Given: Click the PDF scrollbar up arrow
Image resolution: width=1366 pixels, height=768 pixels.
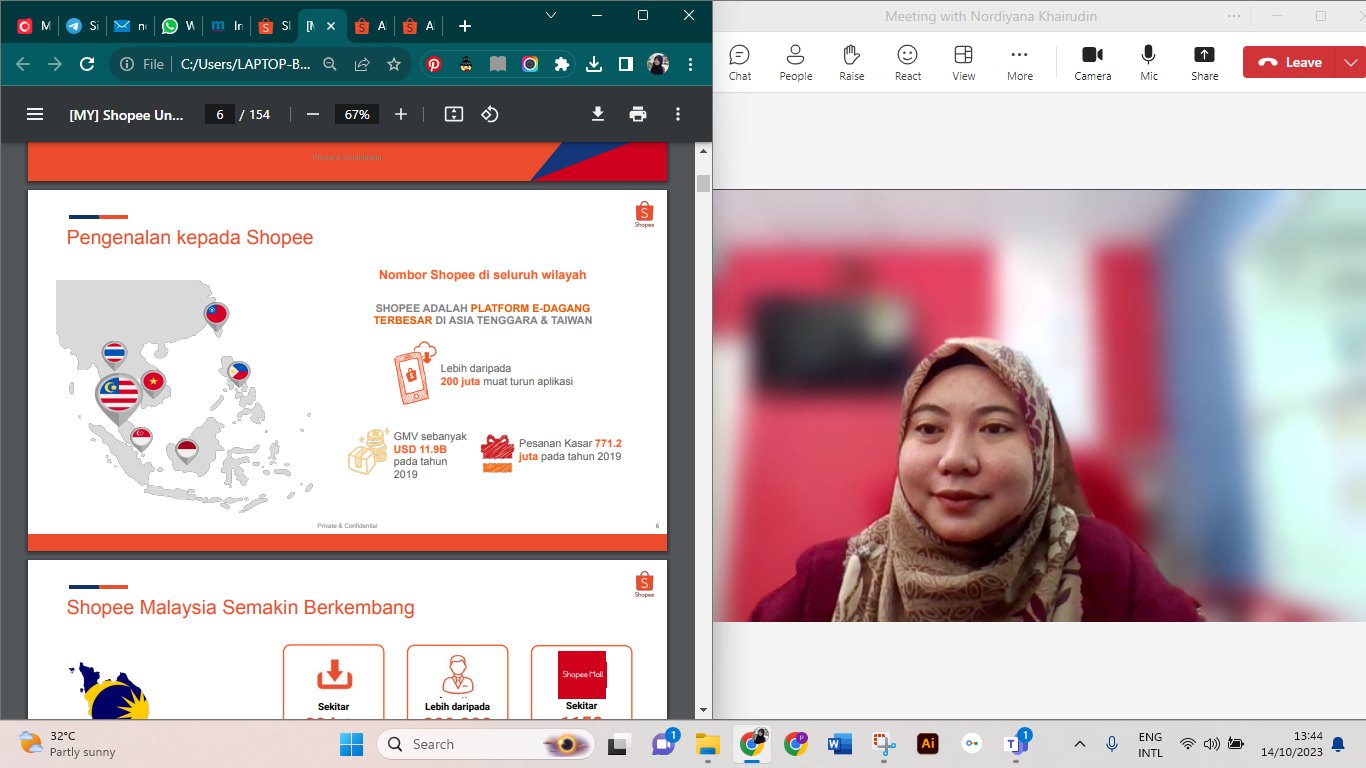Looking at the screenshot, I should [704, 151].
